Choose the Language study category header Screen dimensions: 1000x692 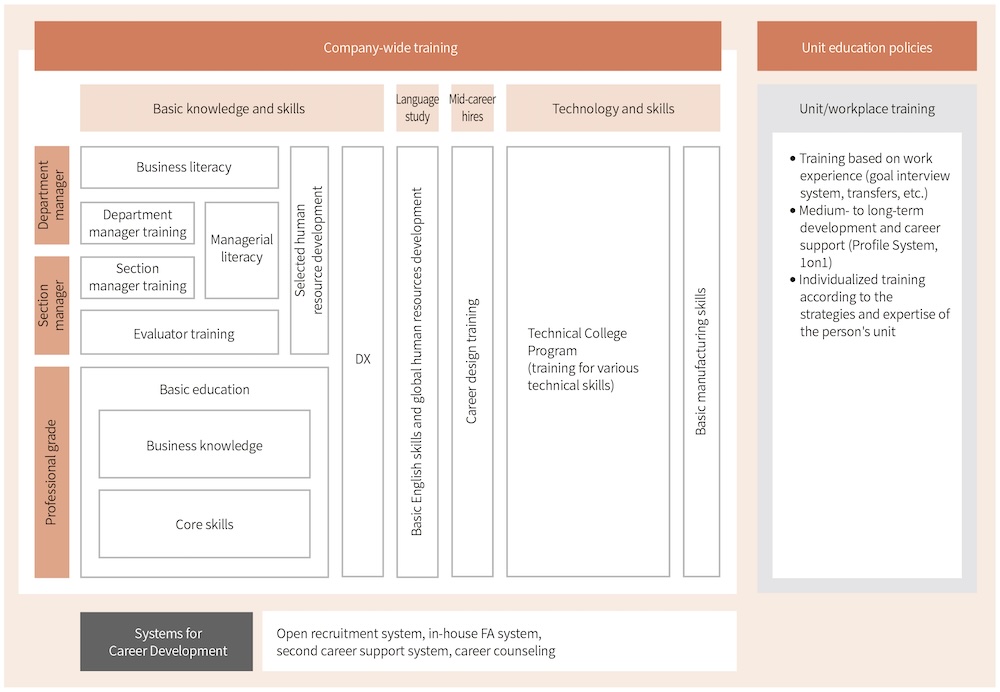[x=417, y=108]
